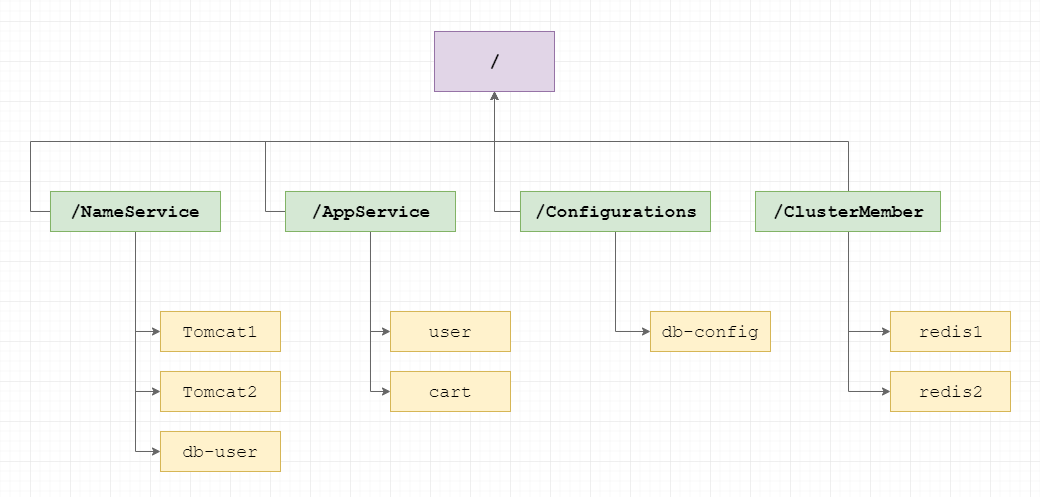The image size is (1040, 497).
Task: Click the cart node
Action: [x=450, y=391]
